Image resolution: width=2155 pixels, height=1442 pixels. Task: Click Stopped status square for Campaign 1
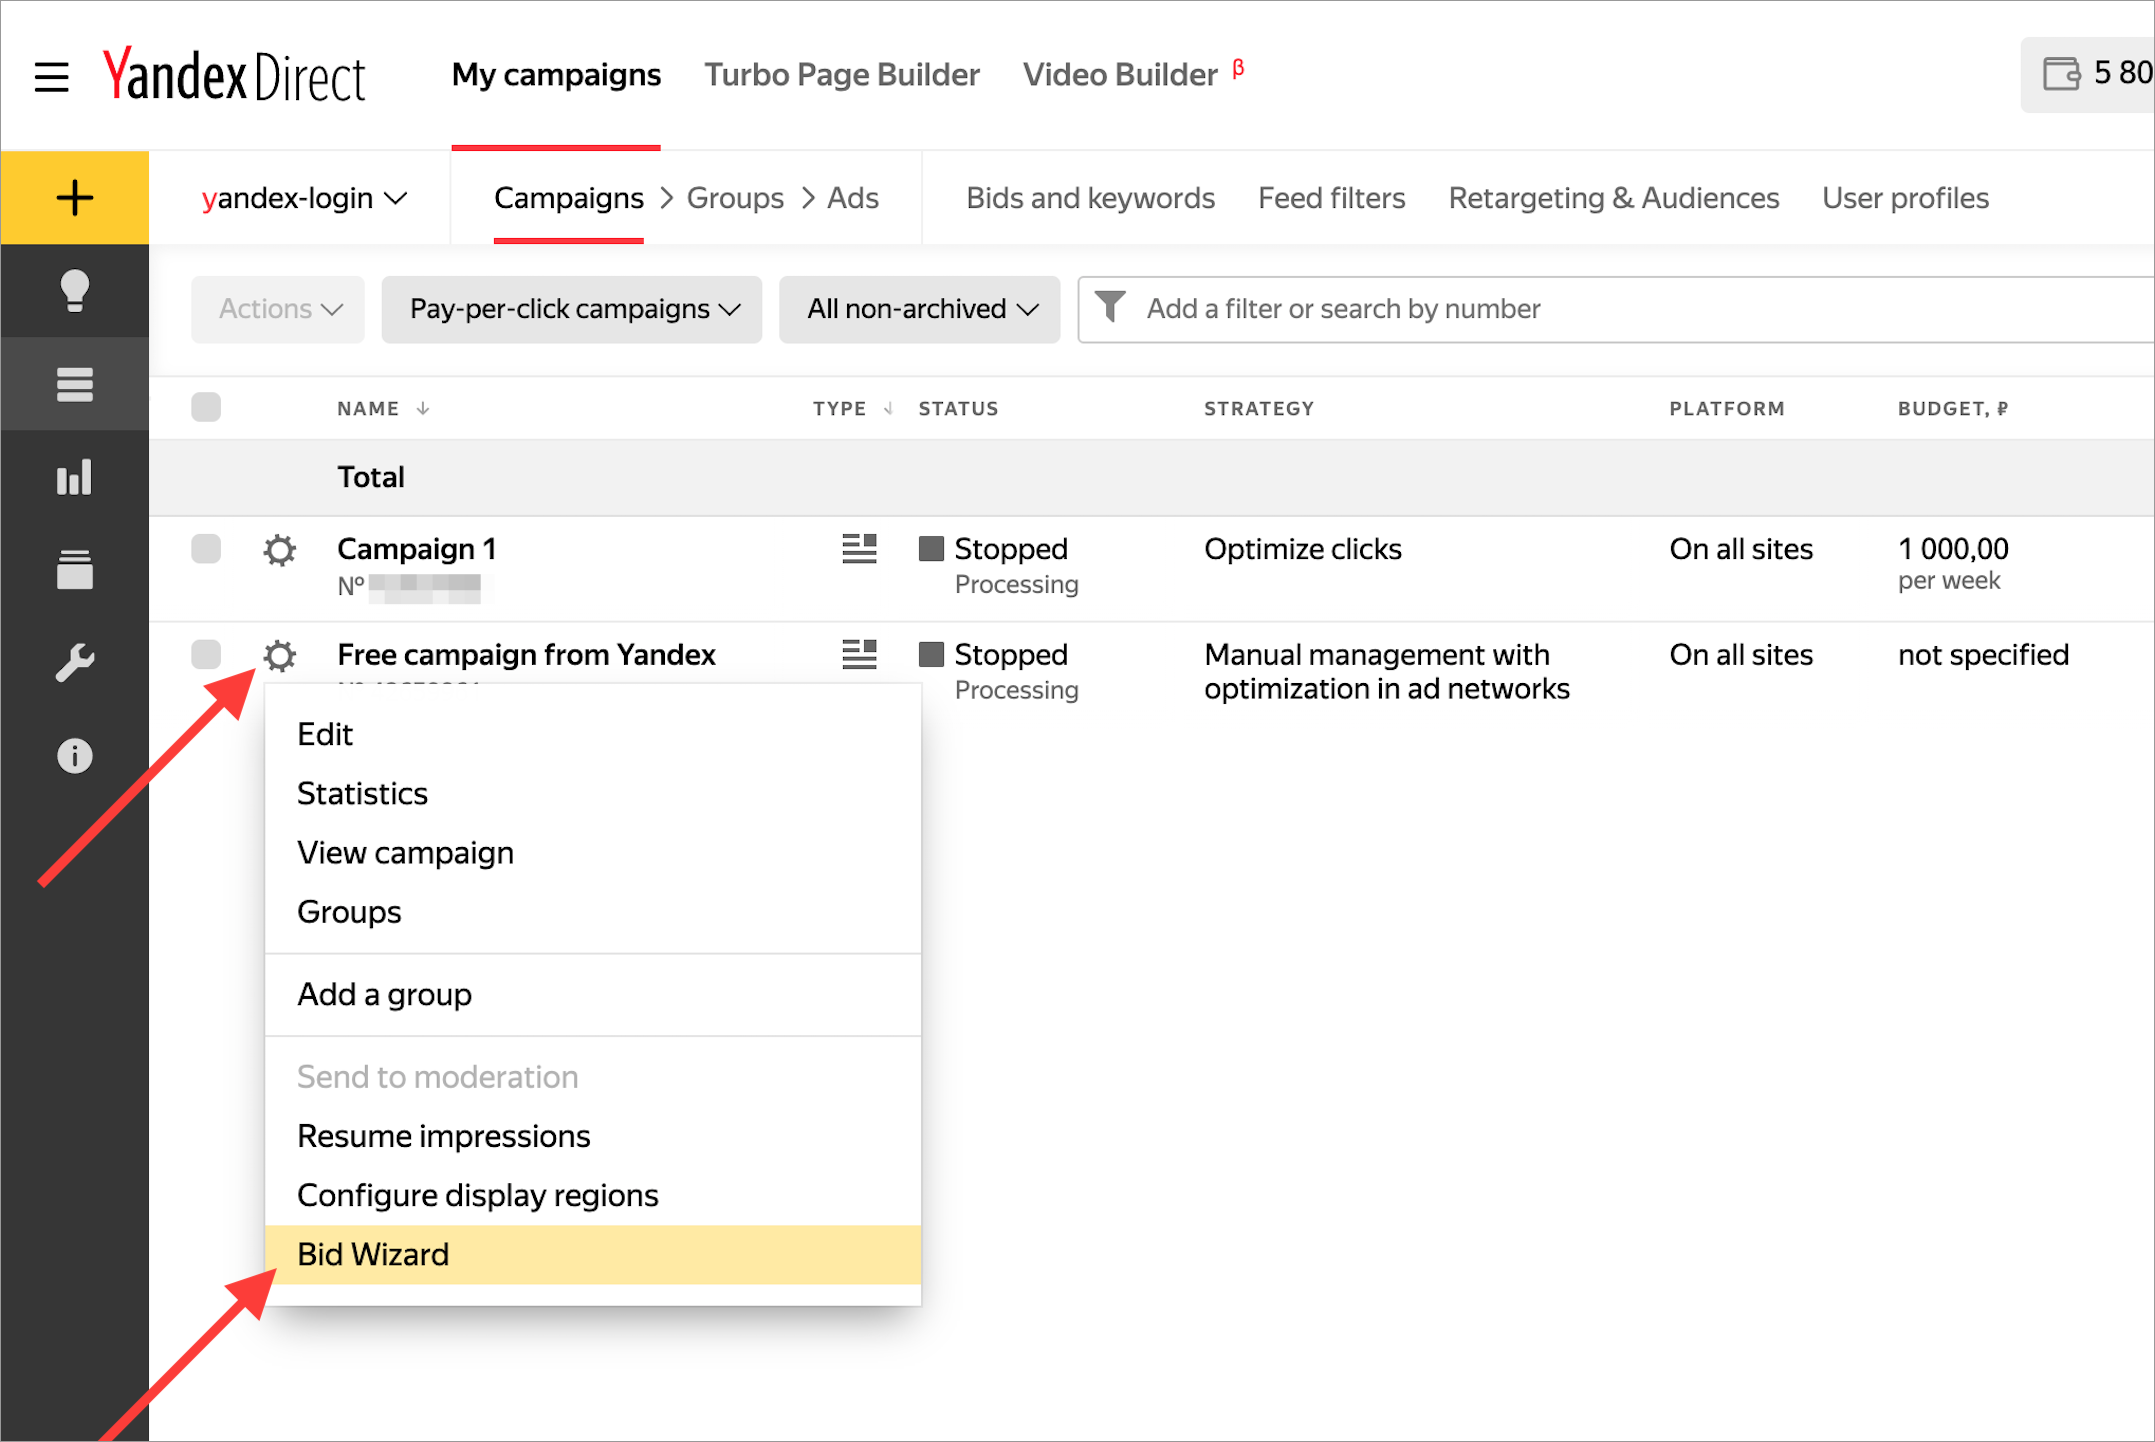(x=931, y=548)
